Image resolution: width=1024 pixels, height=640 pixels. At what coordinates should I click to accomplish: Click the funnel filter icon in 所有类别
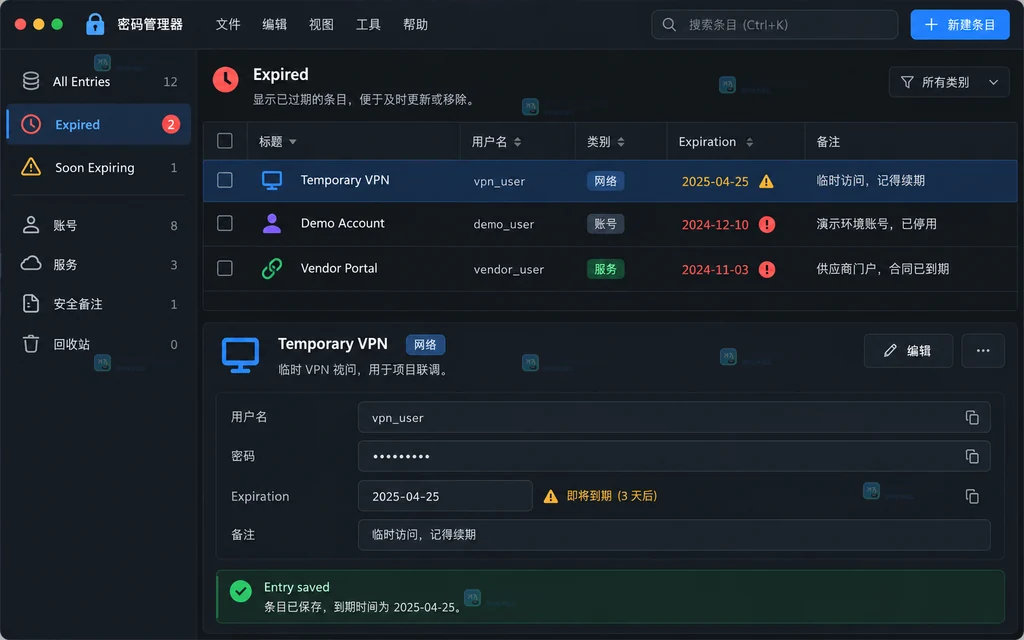[x=907, y=82]
